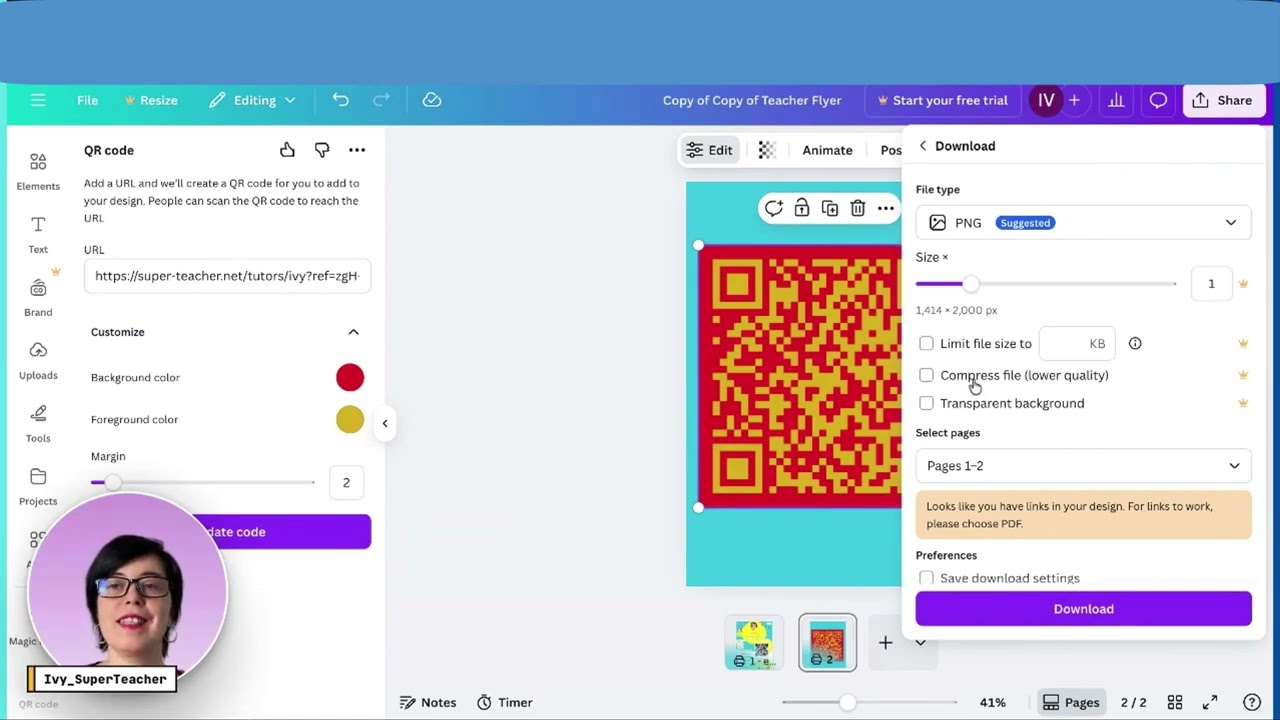1280x720 pixels.
Task: Delete the selected QR code with trash icon
Action: [x=857, y=209]
